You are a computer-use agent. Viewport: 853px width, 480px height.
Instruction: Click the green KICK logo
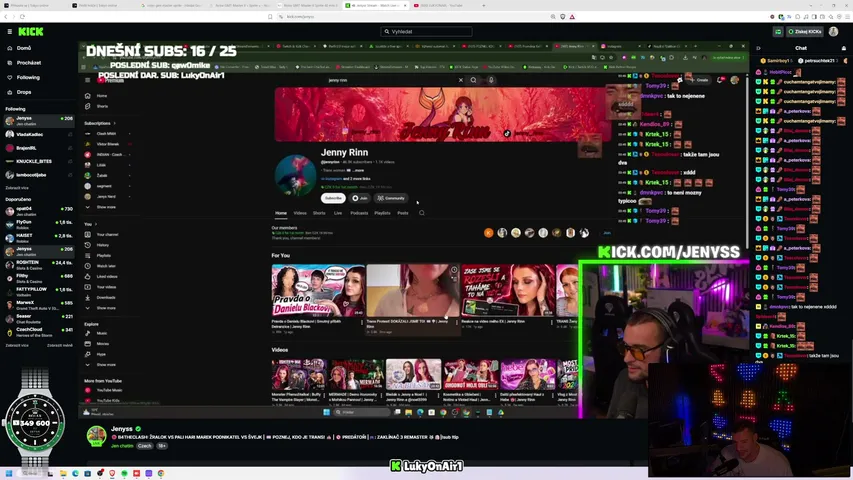(30, 32)
